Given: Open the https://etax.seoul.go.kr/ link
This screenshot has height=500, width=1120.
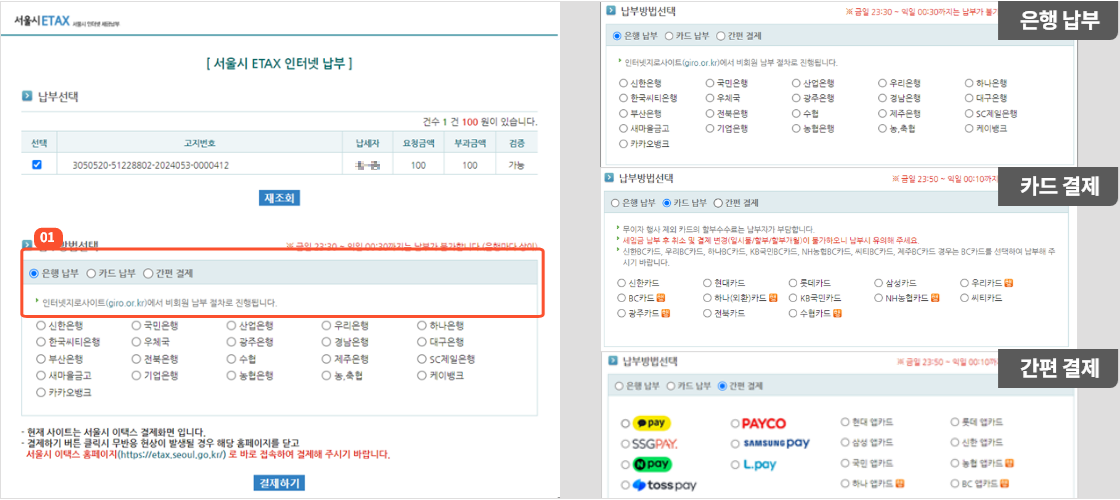Looking at the screenshot, I should [171, 454].
